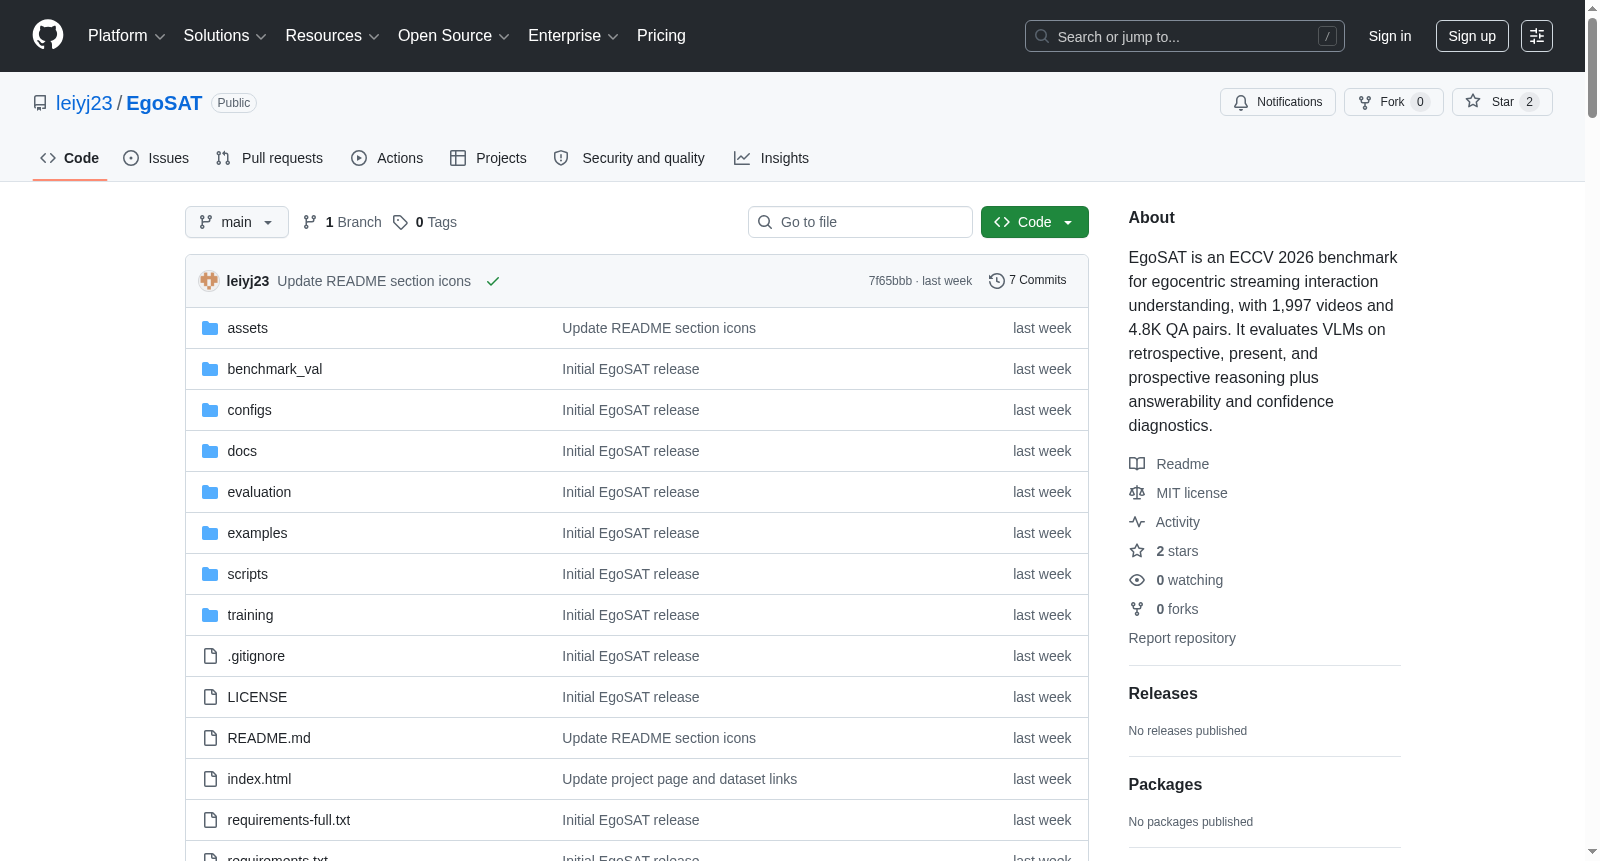Open the Pull requests tab
Screen dimensions: 1600x861
(x=269, y=158)
